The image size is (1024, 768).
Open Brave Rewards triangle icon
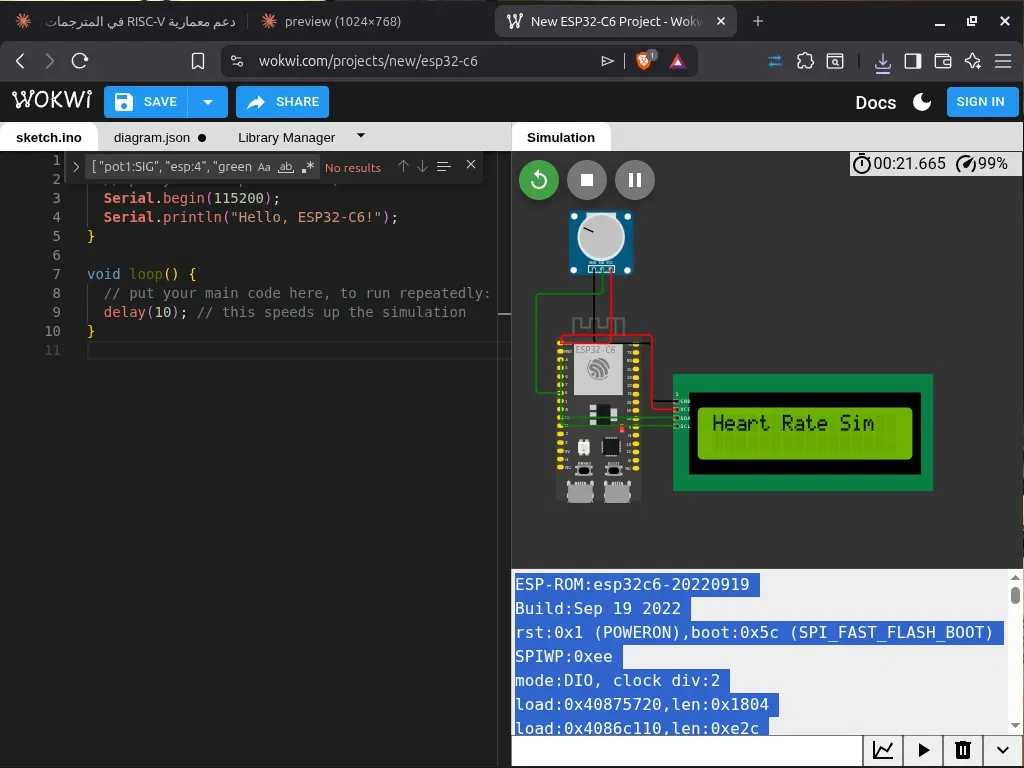pyautogui.click(x=677, y=61)
